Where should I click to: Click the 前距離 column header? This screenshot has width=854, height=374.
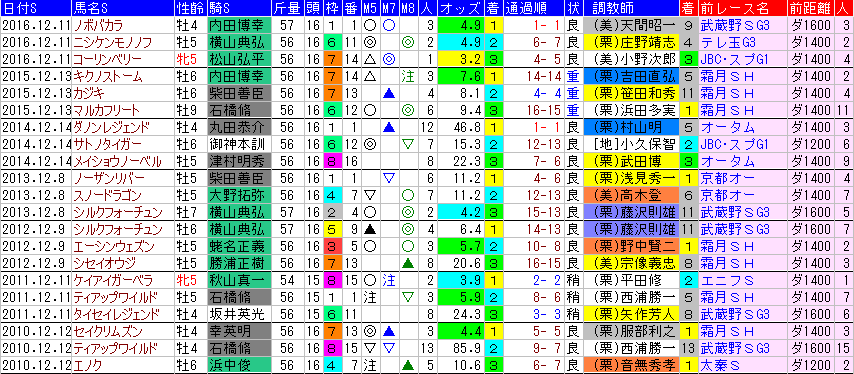click(810, 8)
